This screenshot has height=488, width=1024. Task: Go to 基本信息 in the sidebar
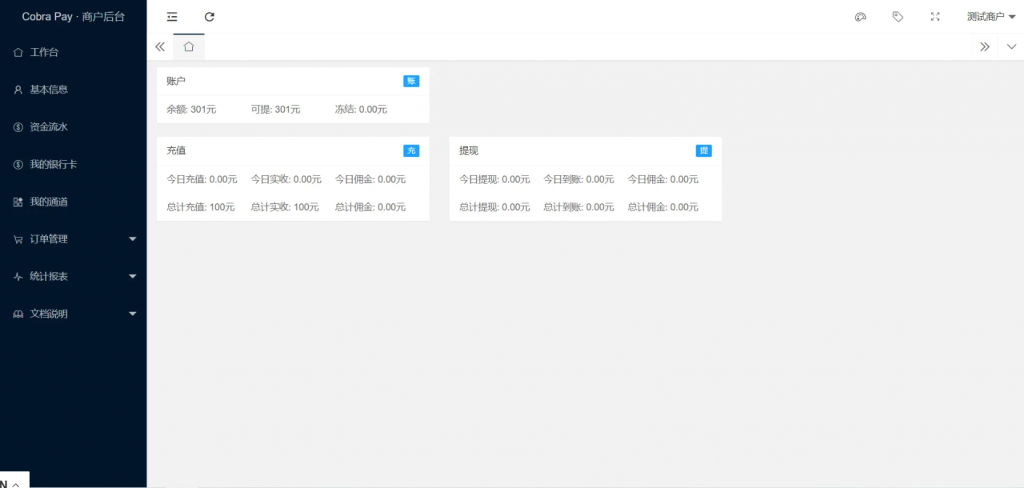coord(48,90)
